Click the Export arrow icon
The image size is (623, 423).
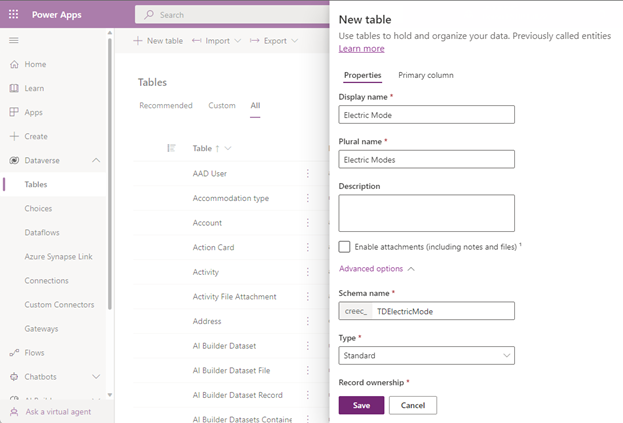[255, 41]
